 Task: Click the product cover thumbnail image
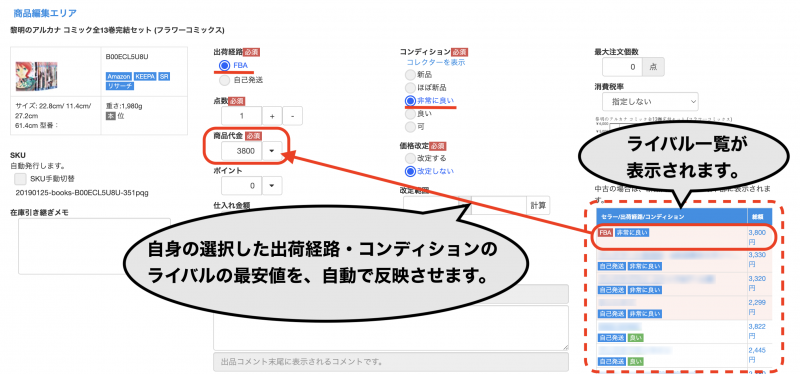pos(36,76)
